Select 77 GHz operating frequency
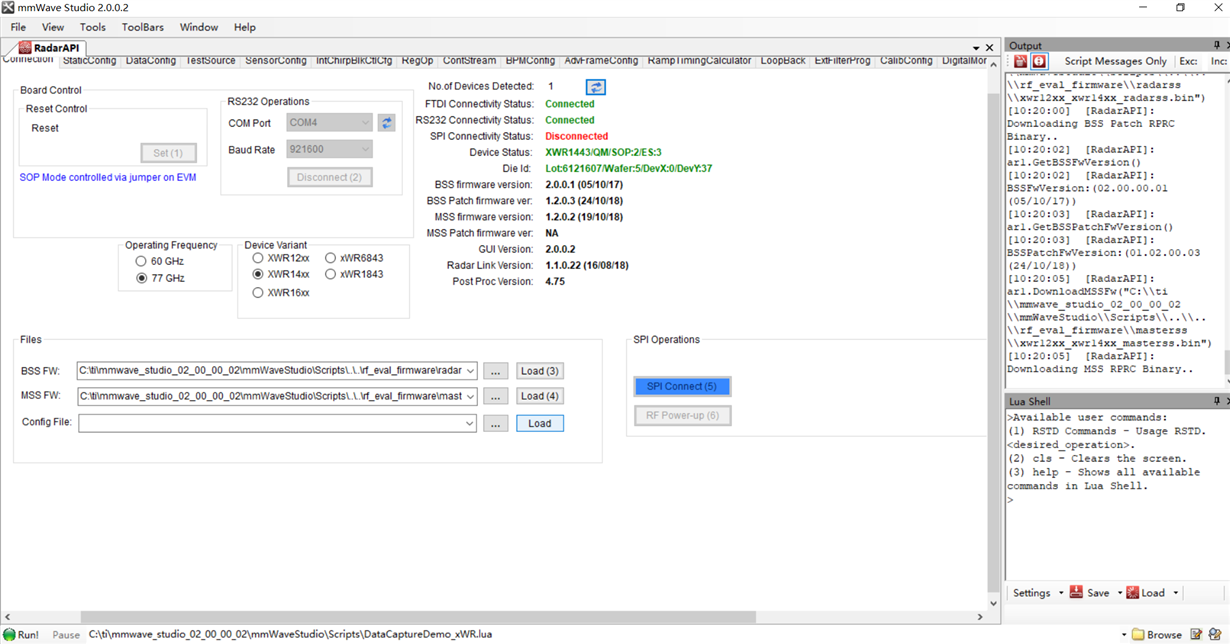1230x644 pixels. 141,278
